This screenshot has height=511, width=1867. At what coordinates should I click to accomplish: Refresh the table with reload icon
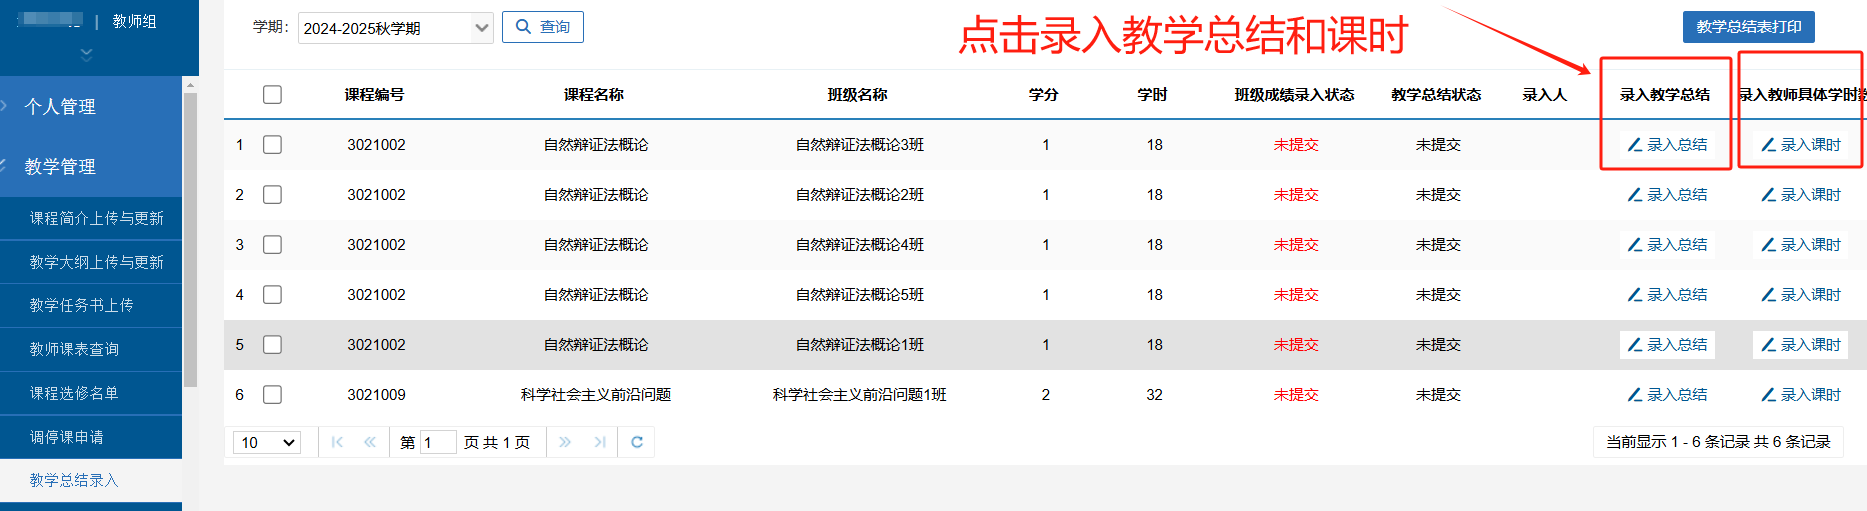[637, 442]
